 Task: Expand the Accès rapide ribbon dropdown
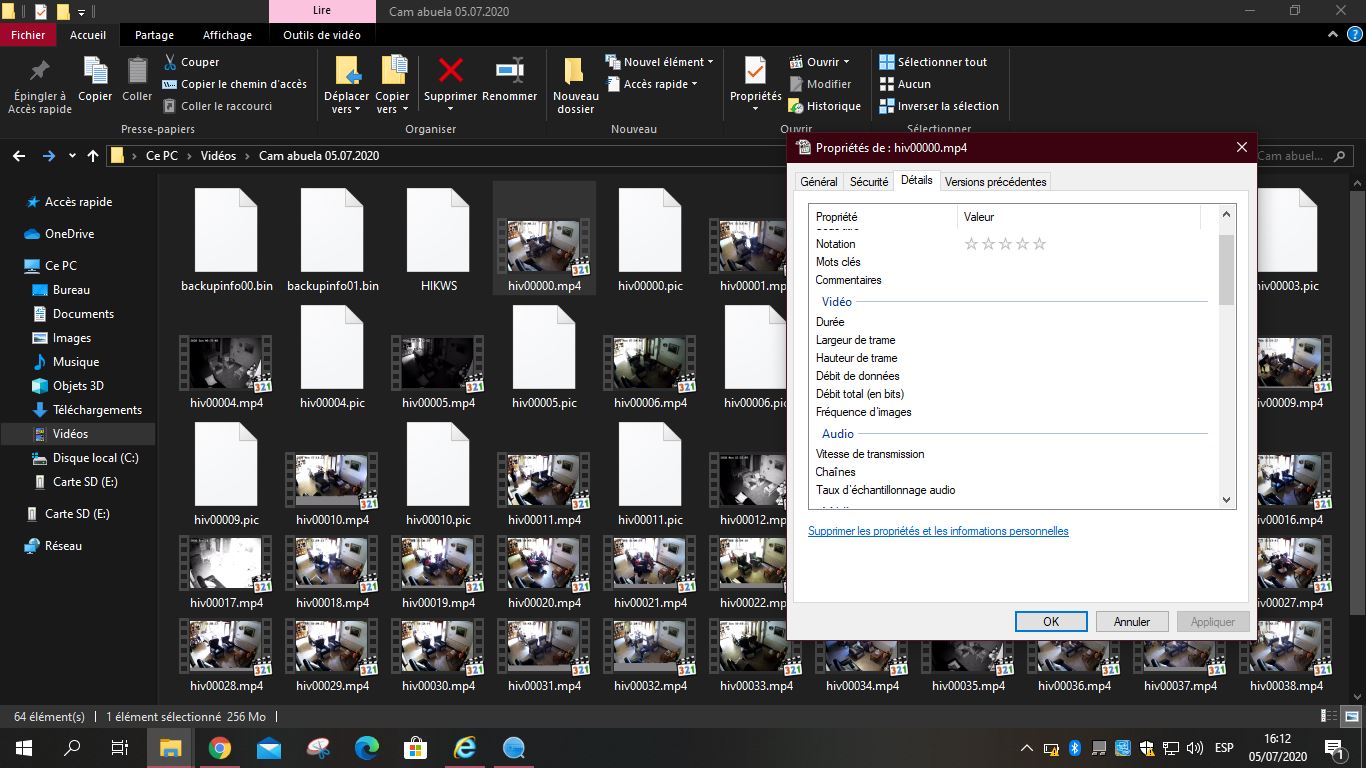pos(660,84)
